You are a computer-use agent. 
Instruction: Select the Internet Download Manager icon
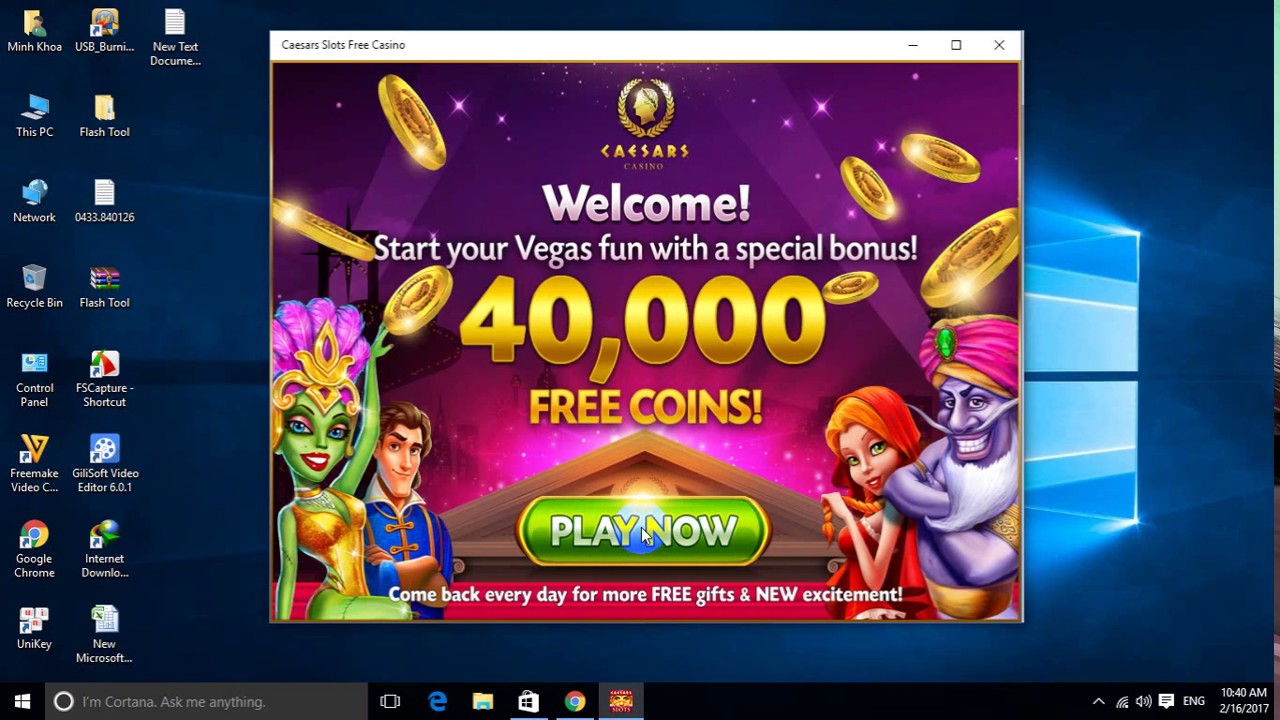coord(105,550)
